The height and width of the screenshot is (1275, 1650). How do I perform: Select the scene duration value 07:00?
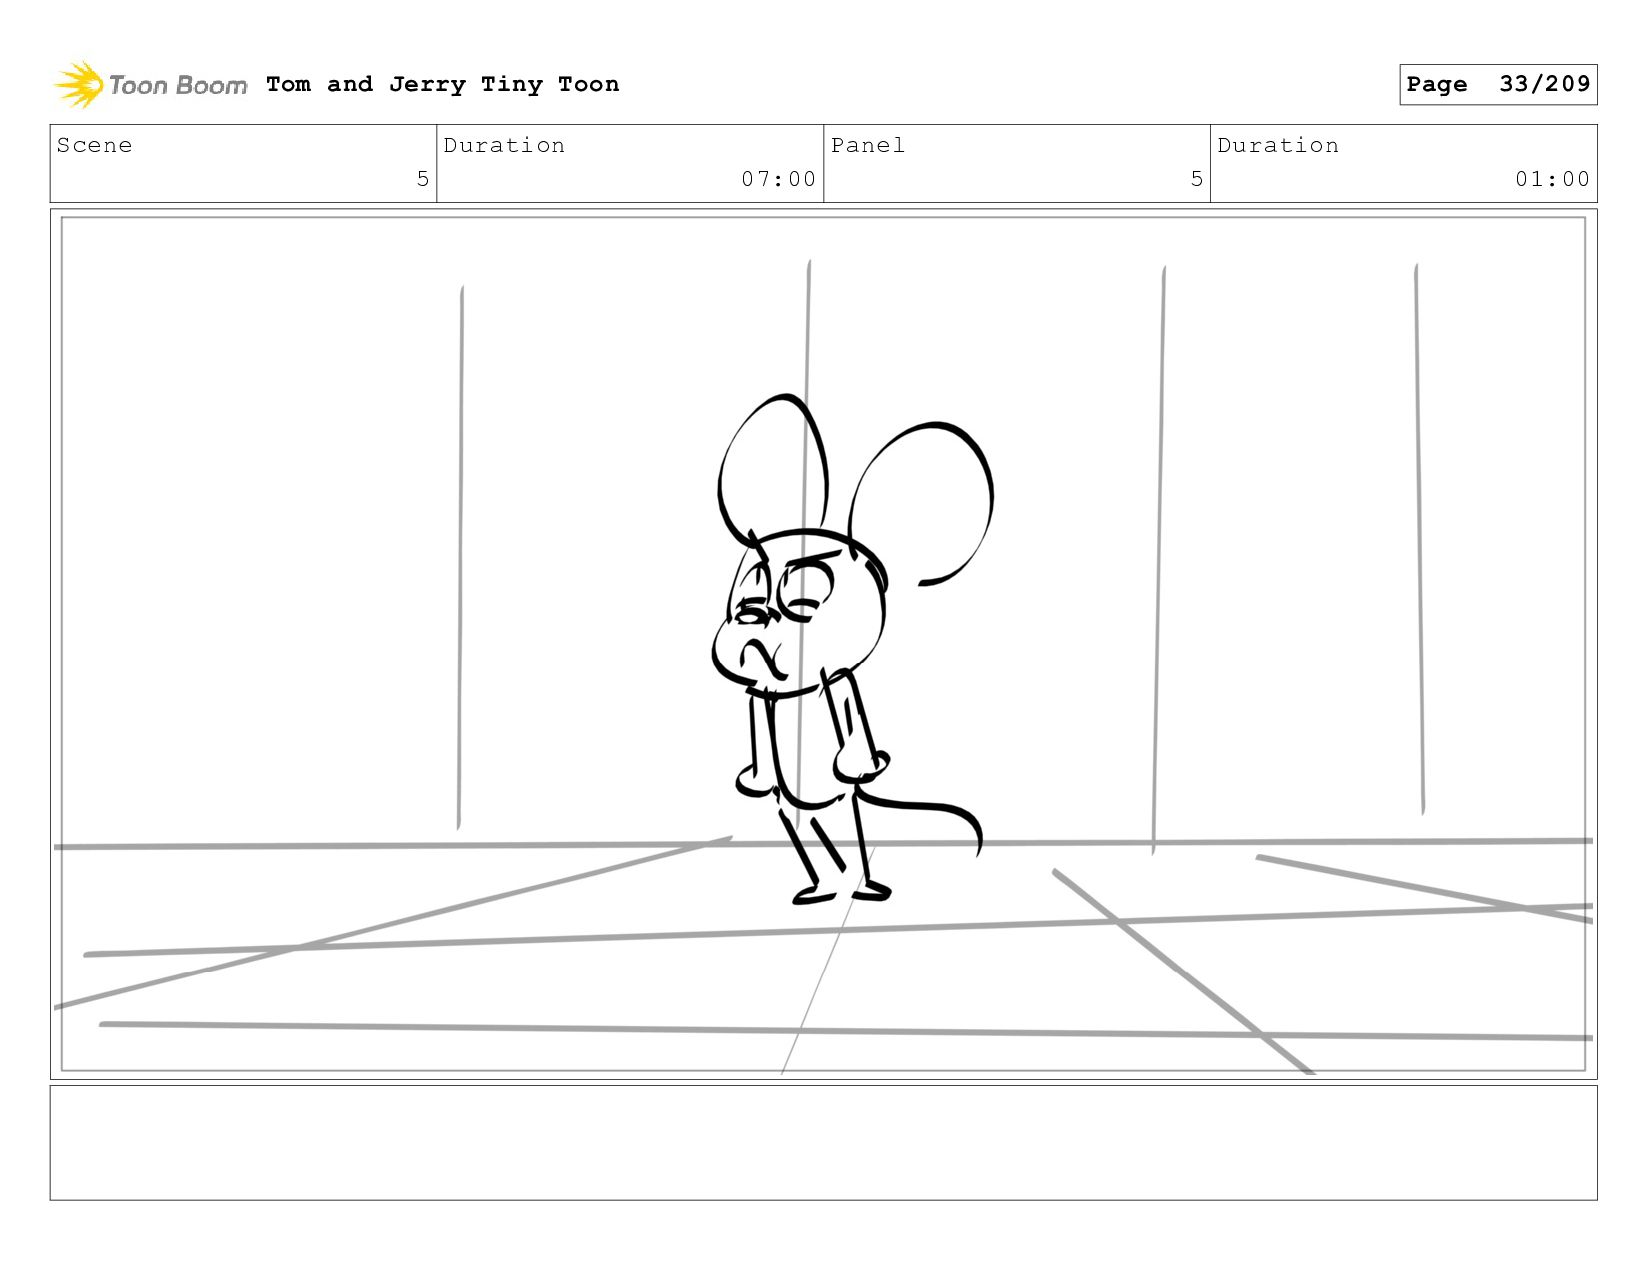pyautogui.click(x=779, y=179)
